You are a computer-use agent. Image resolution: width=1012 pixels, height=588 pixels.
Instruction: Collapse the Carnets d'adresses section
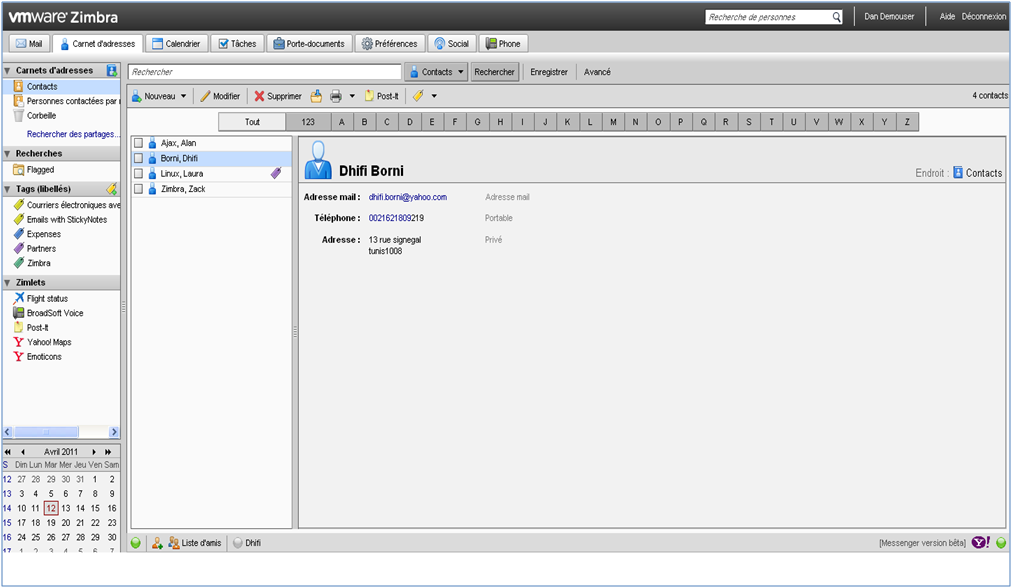click(x=8, y=70)
